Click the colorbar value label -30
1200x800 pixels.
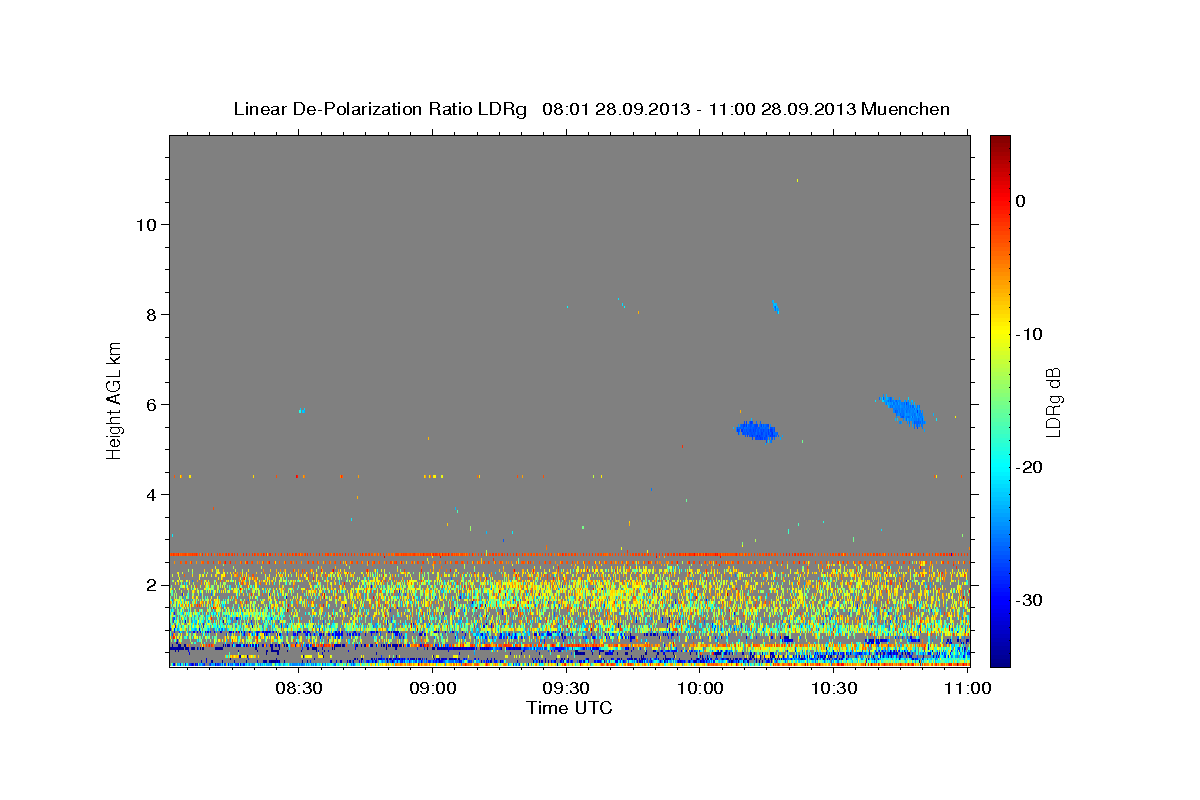pyautogui.click(x=1030, y=600)
